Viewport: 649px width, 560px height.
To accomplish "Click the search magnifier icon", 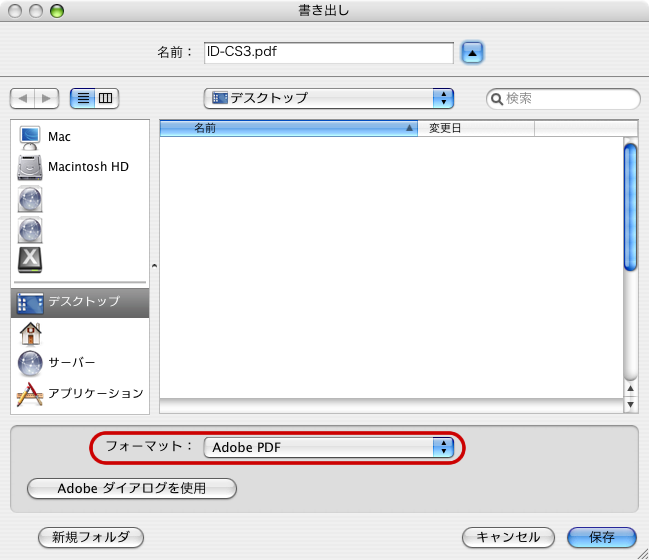I will click(496, 99).
